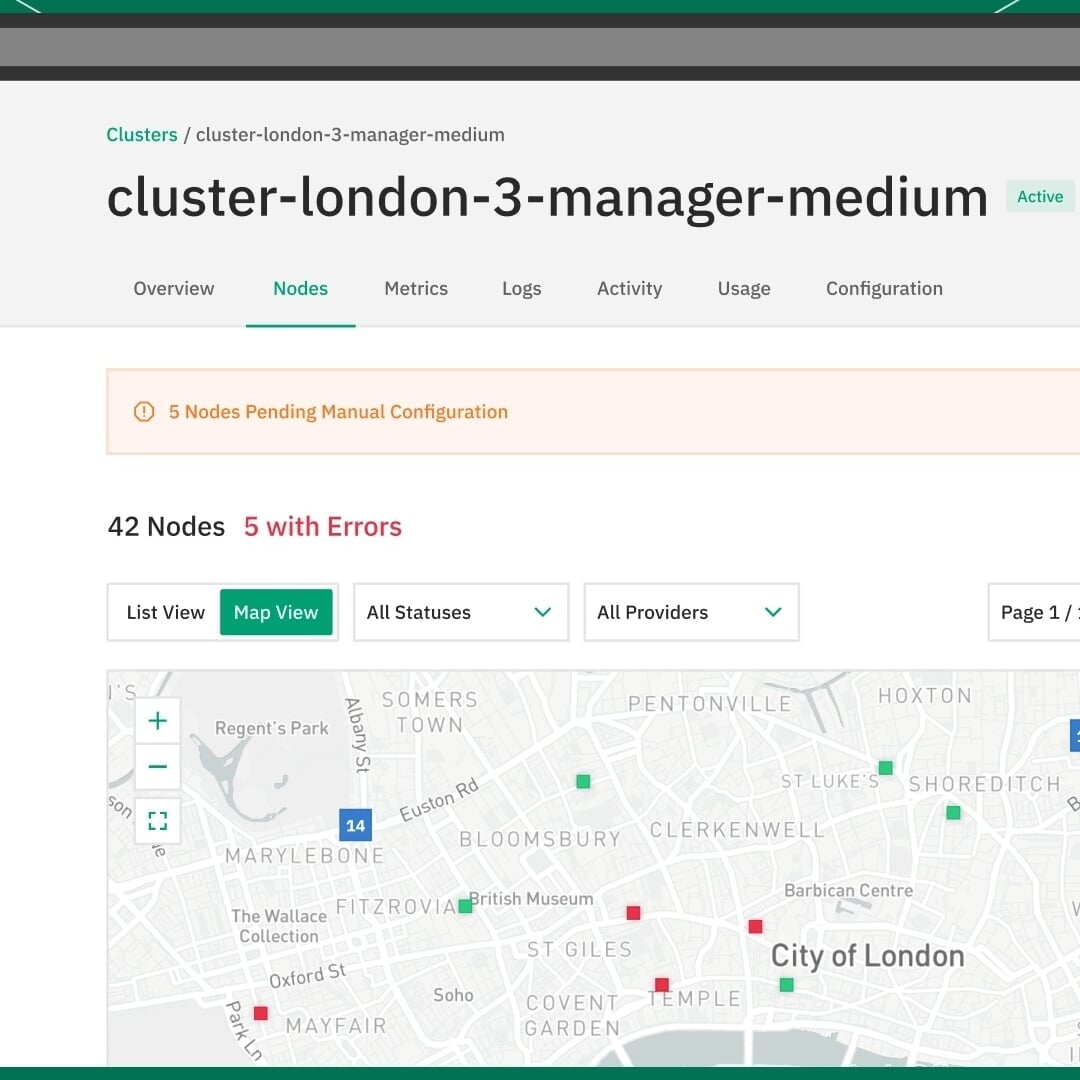The width and height of the screenshot is (1080, 1080).
Task: Click the 5 Nodes Pending Manual Configuration alert
Action: (593, 412)
